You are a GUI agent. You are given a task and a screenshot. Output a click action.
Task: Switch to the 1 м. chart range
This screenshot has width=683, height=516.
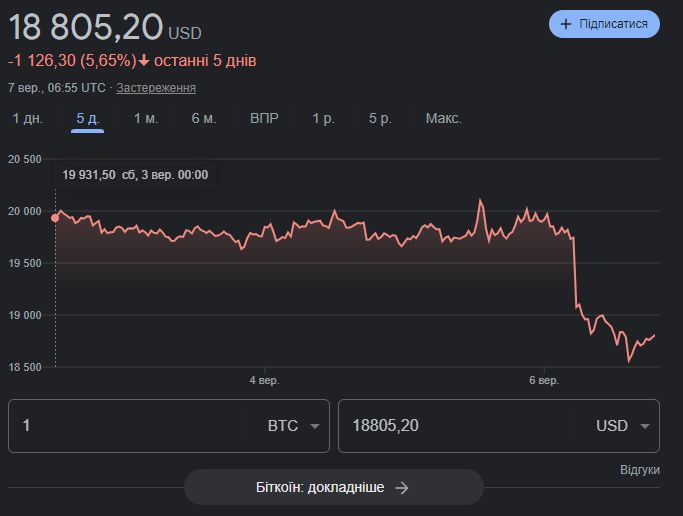click(146, 118)
